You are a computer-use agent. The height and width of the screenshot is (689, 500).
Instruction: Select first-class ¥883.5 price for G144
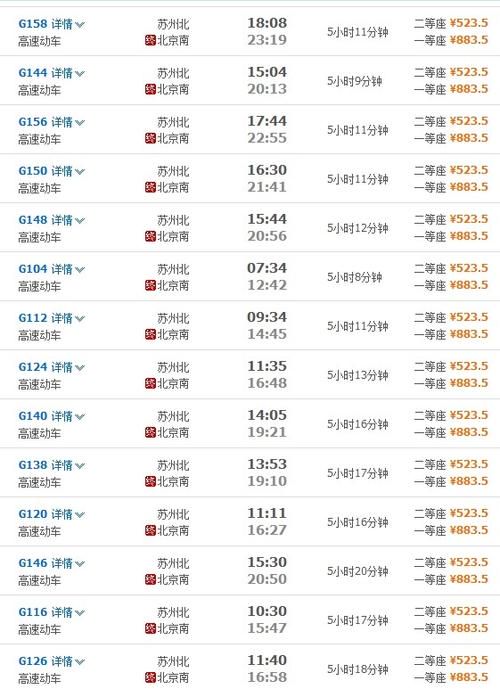coord(469,89)
